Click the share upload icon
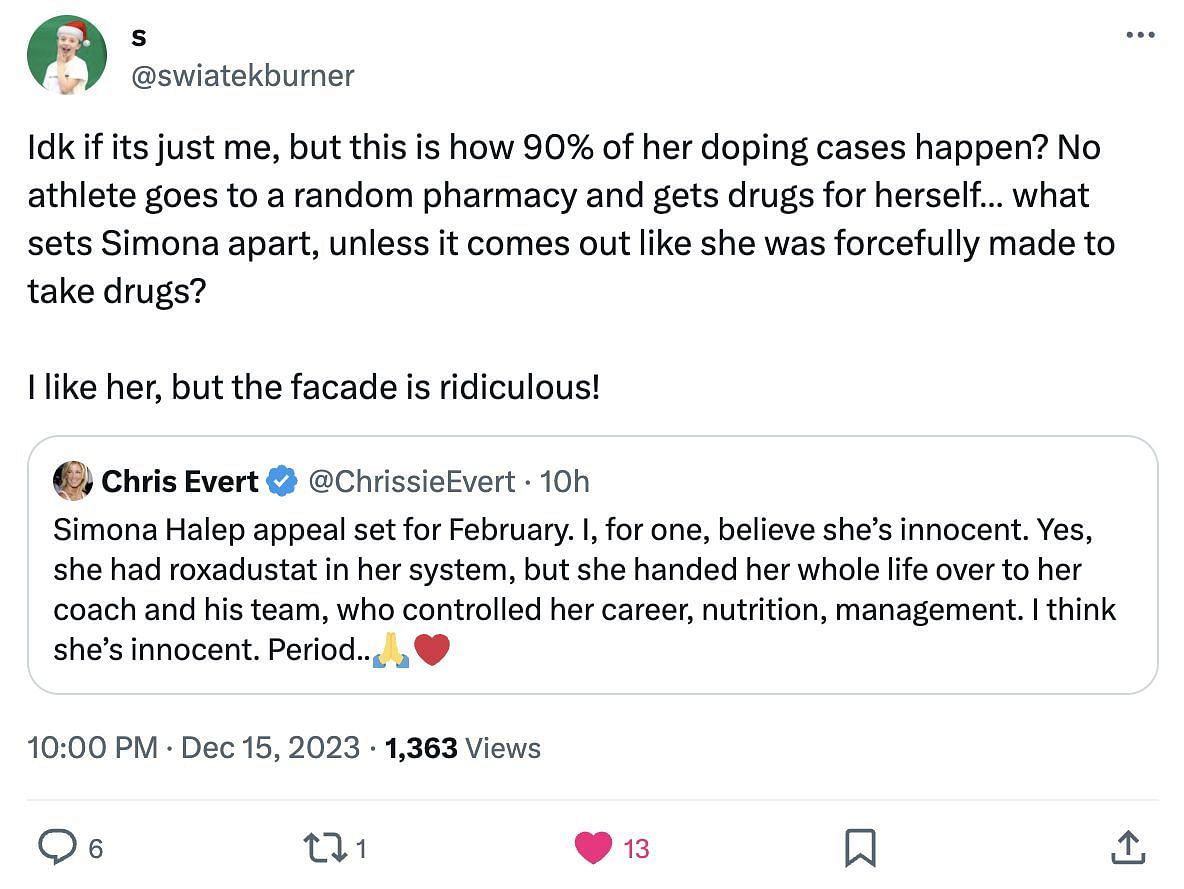 (x=1127, y=848)
